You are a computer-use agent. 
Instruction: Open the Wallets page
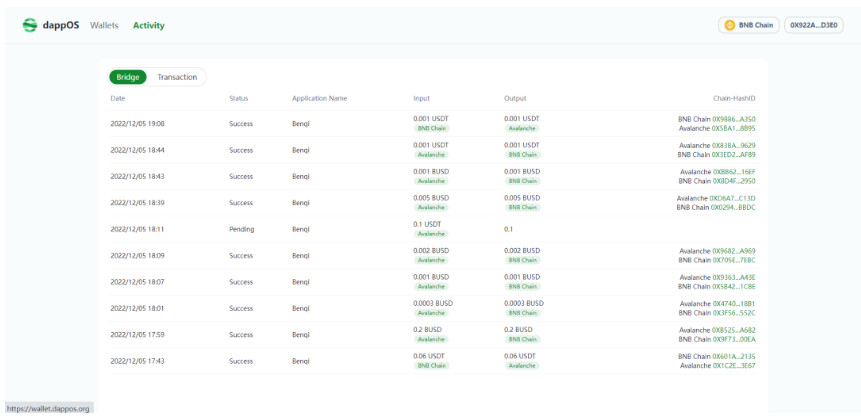pos(104,25)
